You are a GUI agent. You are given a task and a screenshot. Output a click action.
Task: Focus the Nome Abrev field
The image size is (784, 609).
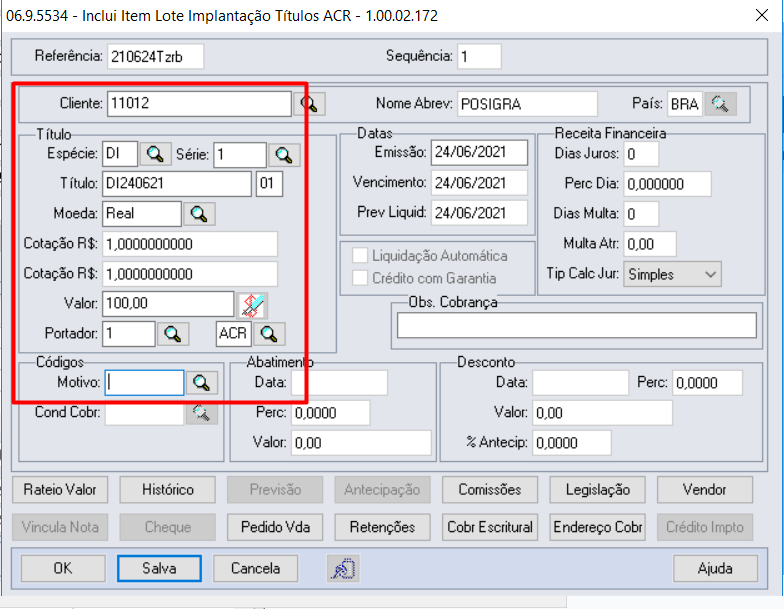pyautogui.click(x=527, y=104)
